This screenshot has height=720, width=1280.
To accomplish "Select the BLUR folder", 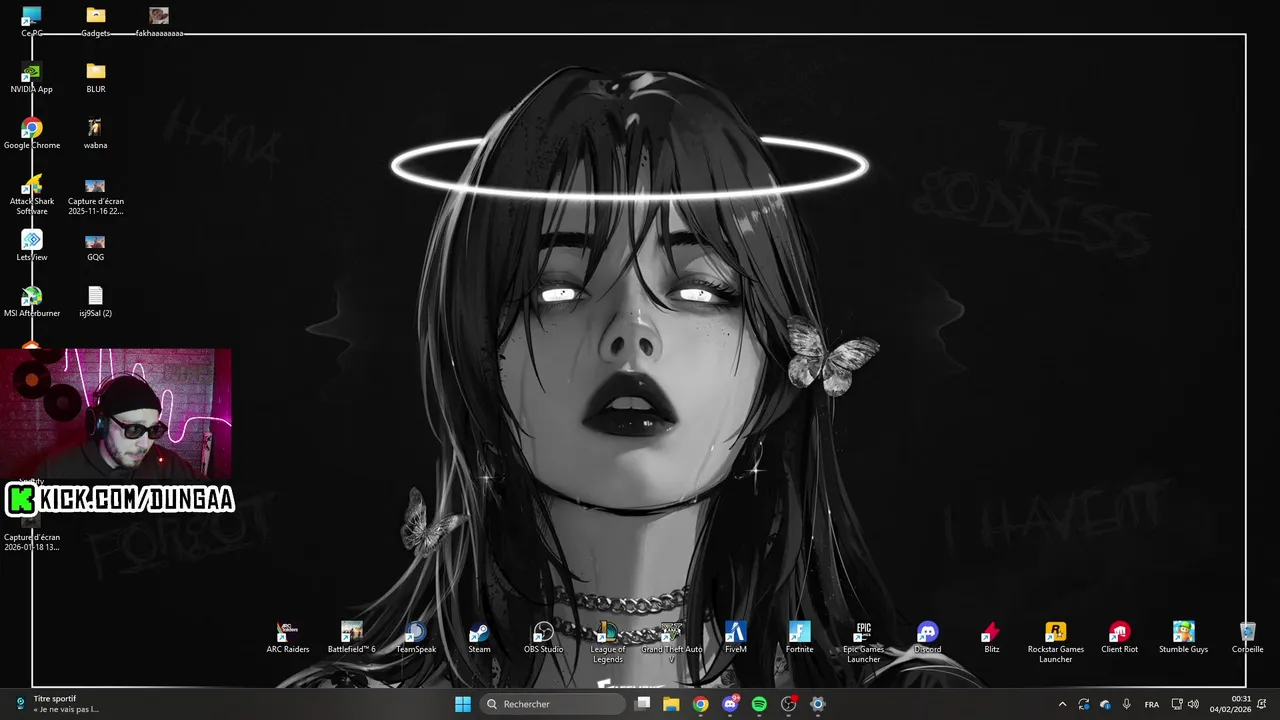I will [96, 78].
